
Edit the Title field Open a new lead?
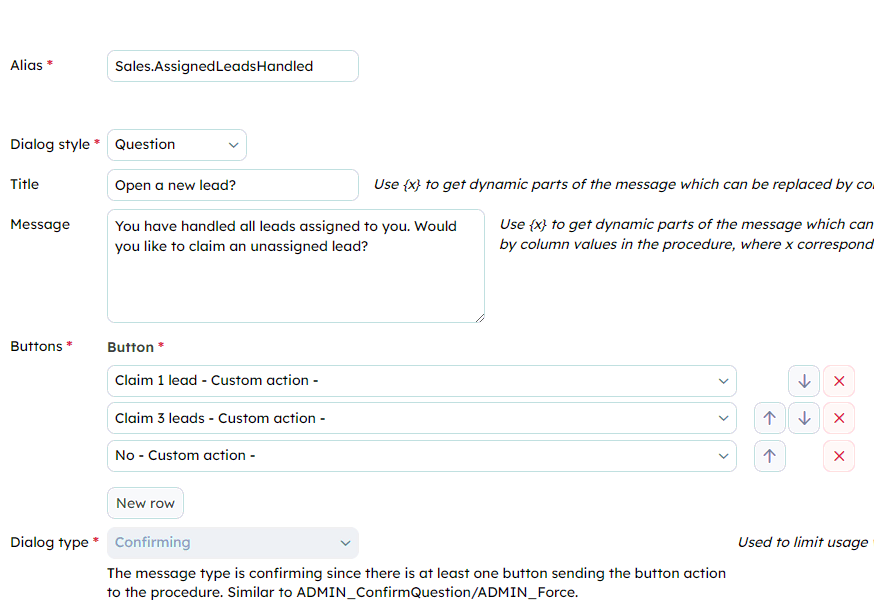tap(233, 185)
